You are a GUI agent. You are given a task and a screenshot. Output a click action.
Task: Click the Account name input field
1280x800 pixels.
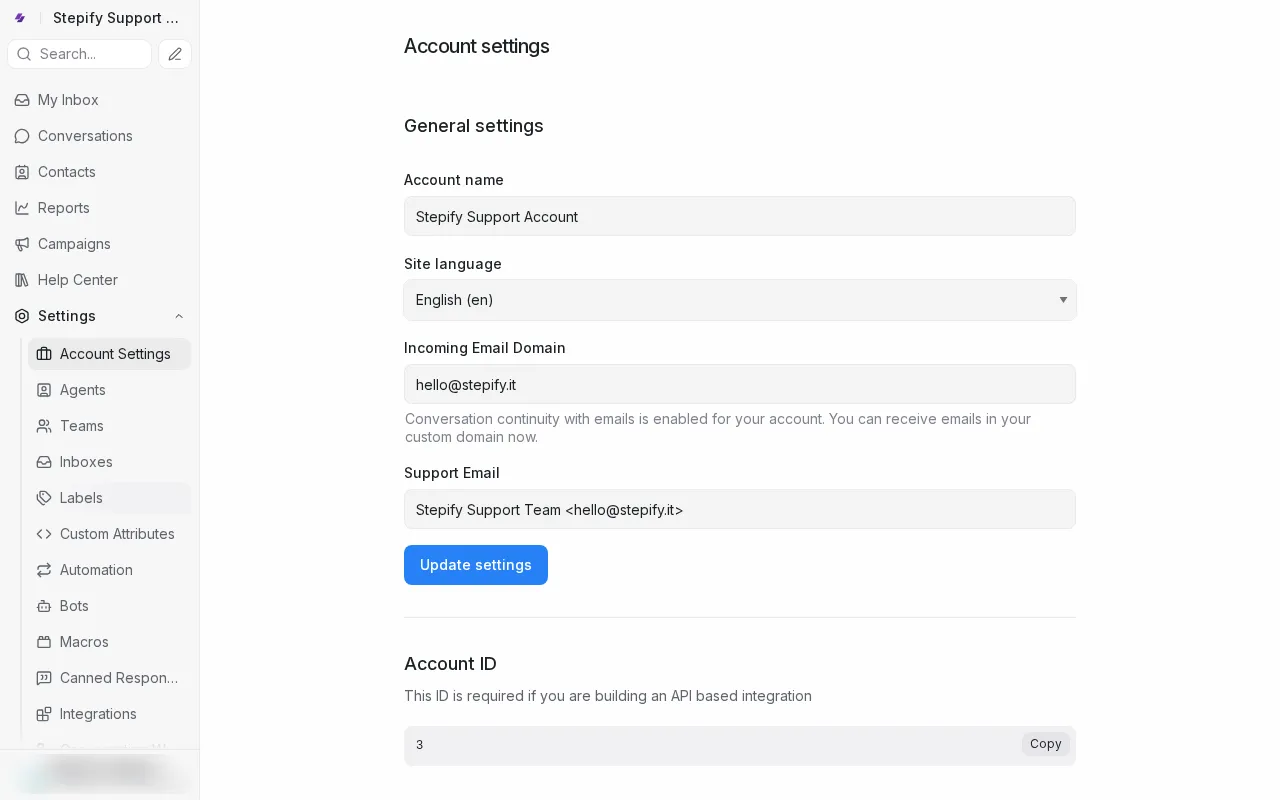739,216
